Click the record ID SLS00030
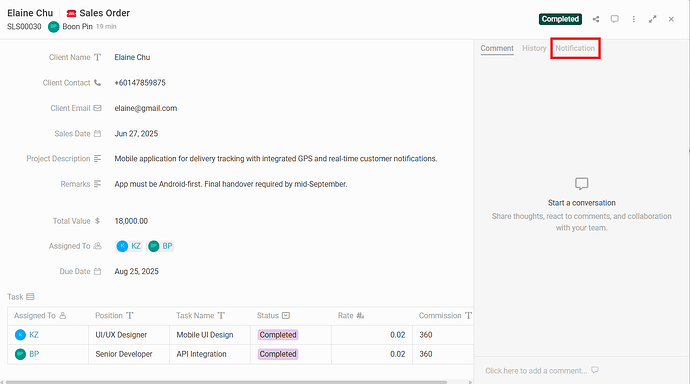The height and width of the screenshot is (384, 690). (x=24, y=27)
